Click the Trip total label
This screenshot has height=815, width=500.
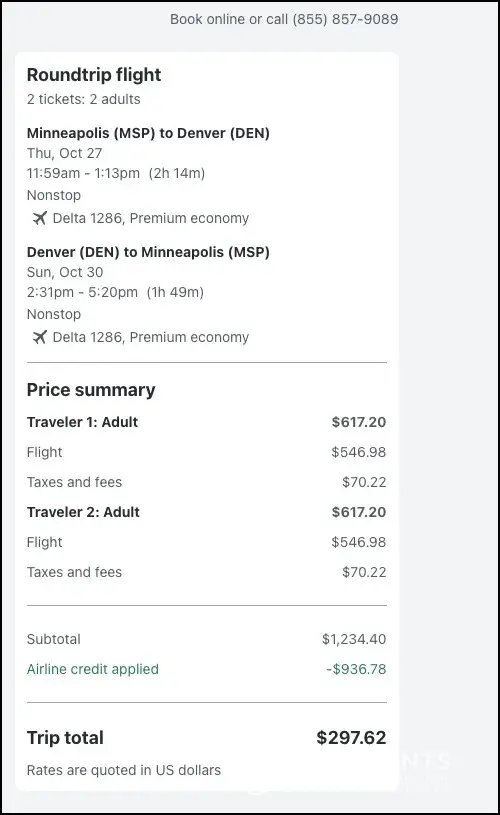pyautogui.click(x=65, y=738)
